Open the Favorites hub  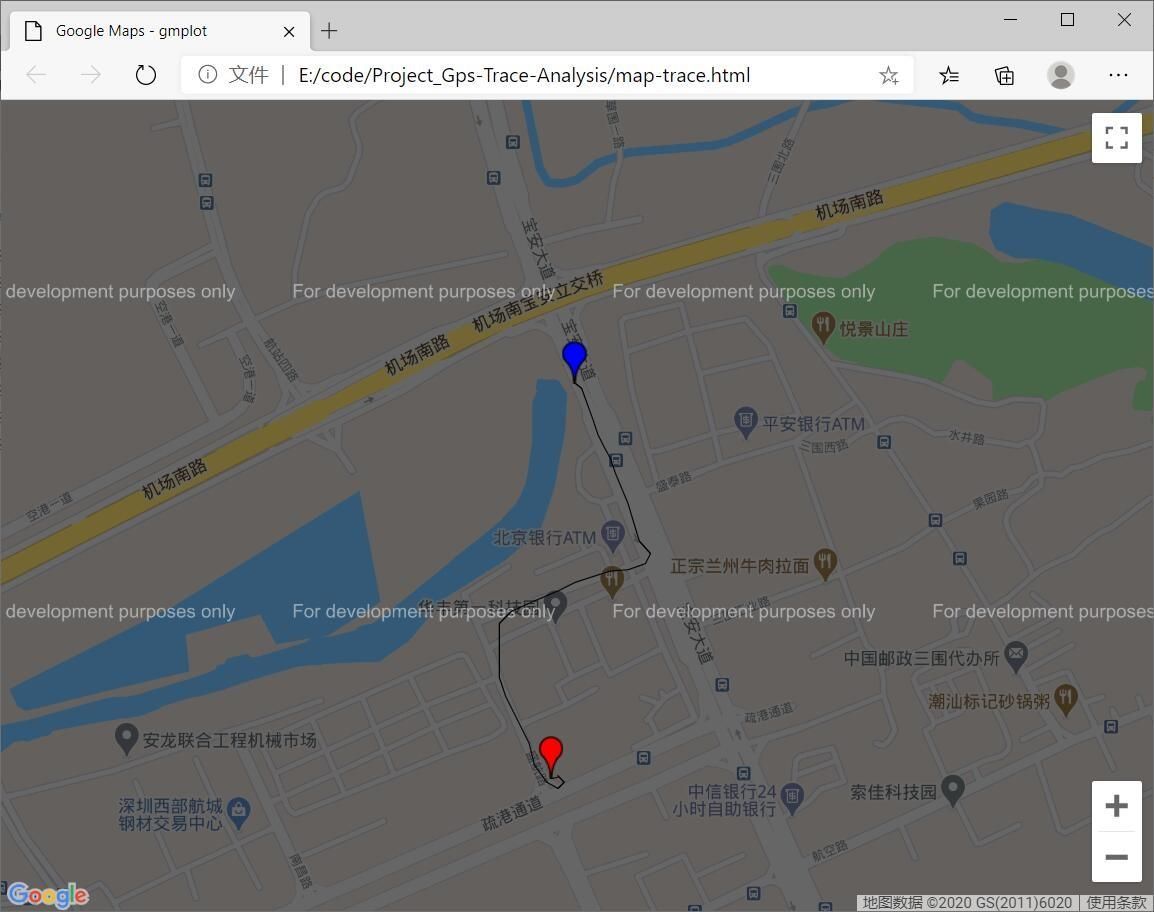(x=949, y=75)
